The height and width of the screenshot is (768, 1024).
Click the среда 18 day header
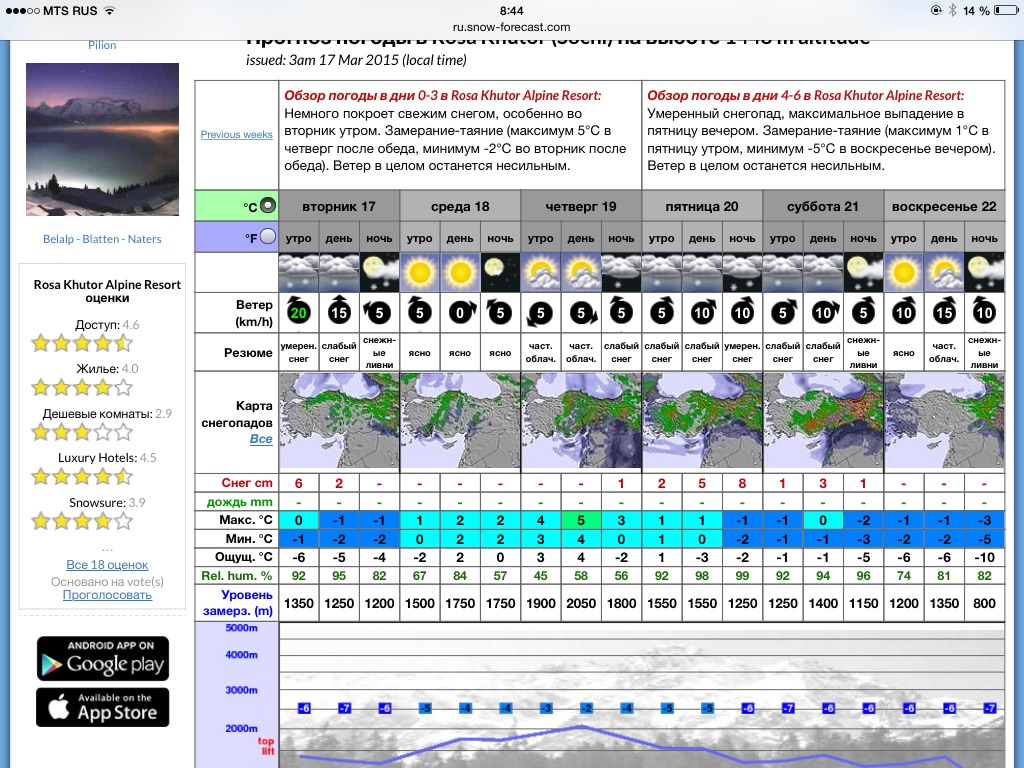pos(460,206)
